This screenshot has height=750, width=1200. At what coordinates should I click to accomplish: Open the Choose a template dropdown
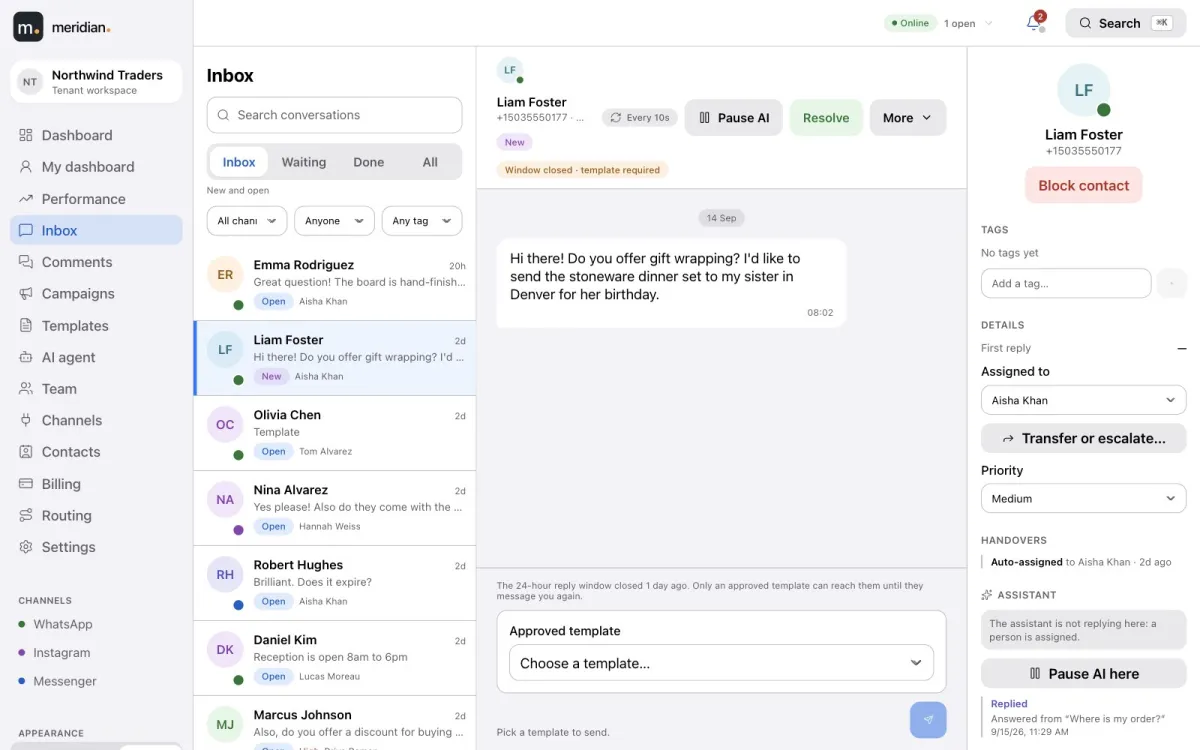coord(721,663)
